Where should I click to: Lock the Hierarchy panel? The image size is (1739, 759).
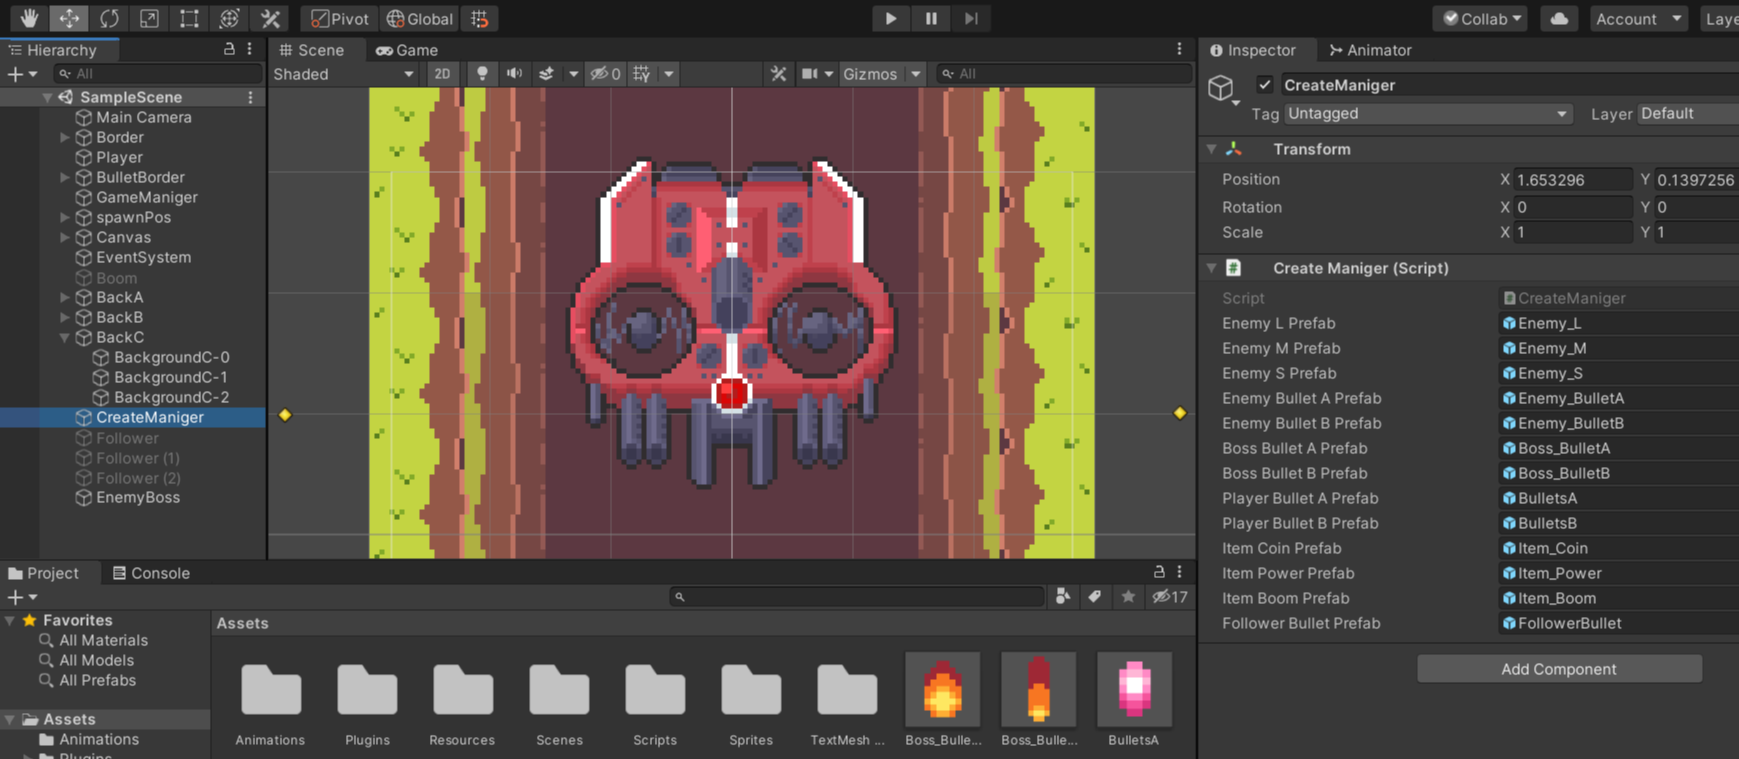coord(229,49)
